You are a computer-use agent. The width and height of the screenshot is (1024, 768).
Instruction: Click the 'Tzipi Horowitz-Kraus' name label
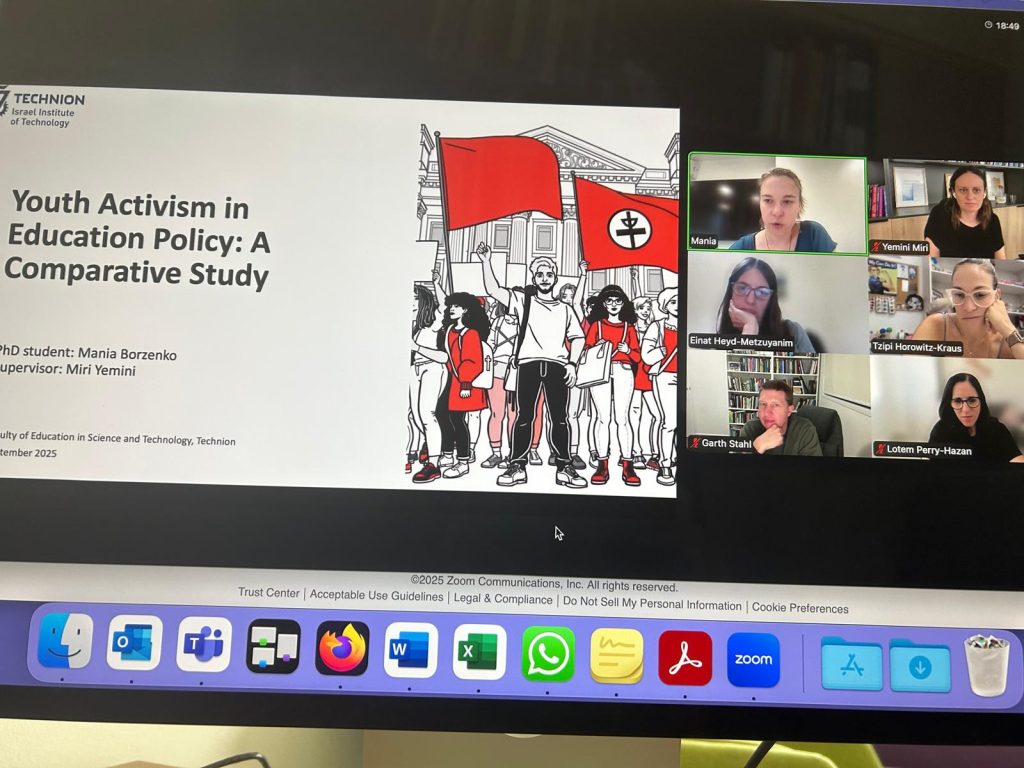tap(917, 347)
